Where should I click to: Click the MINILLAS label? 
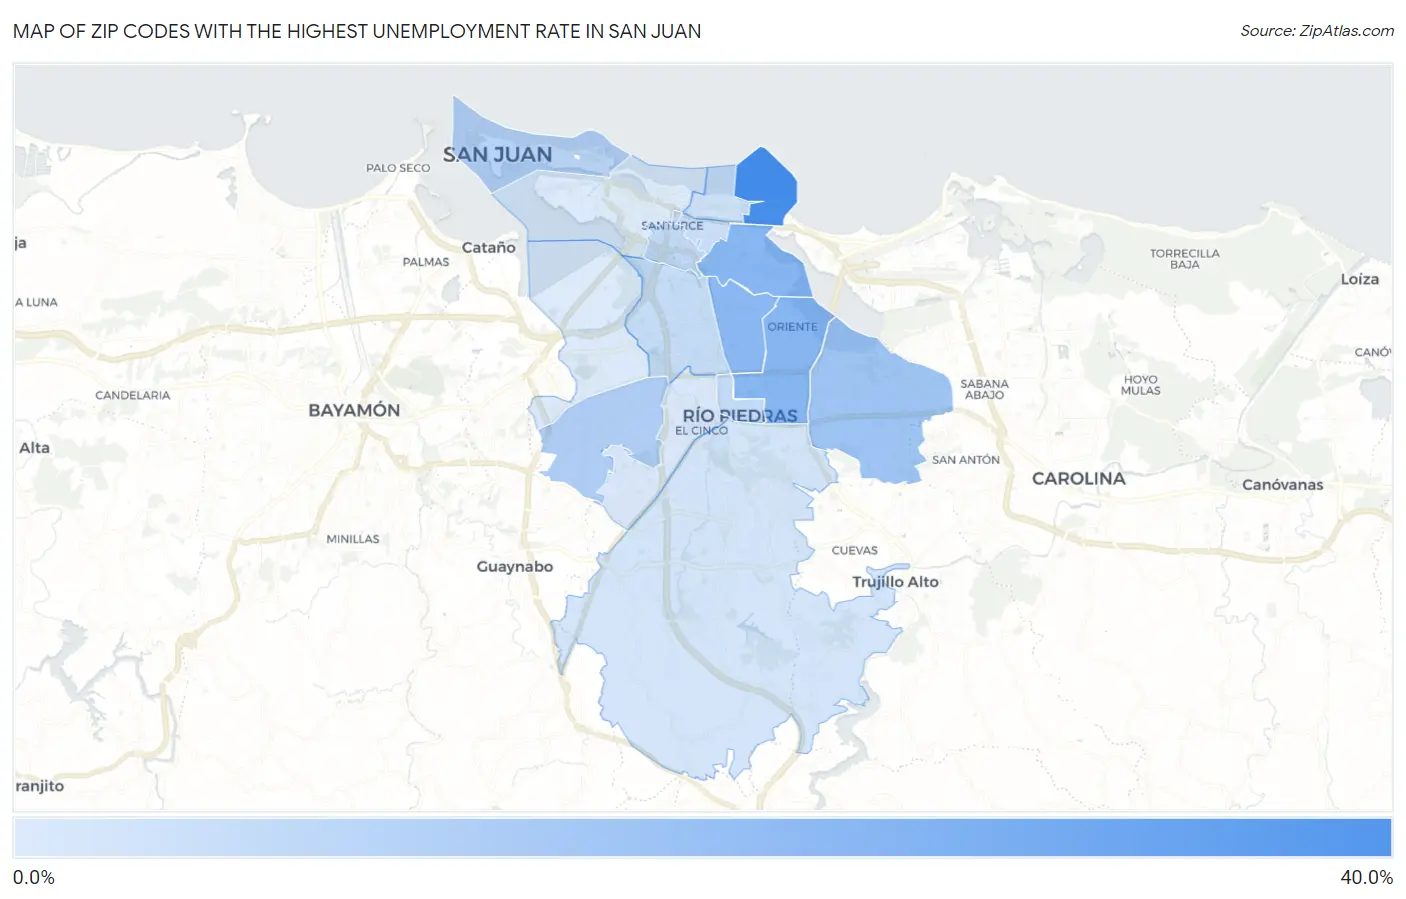[x=353, y=539]
